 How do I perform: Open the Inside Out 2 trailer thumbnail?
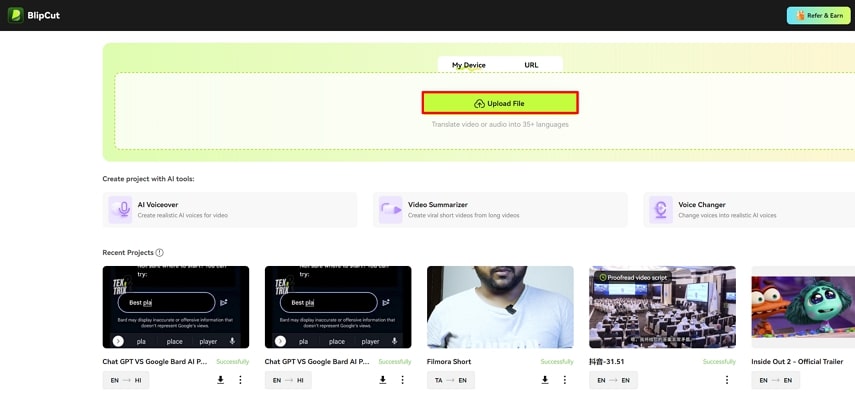pyautogui.click(x=803, y=307)
